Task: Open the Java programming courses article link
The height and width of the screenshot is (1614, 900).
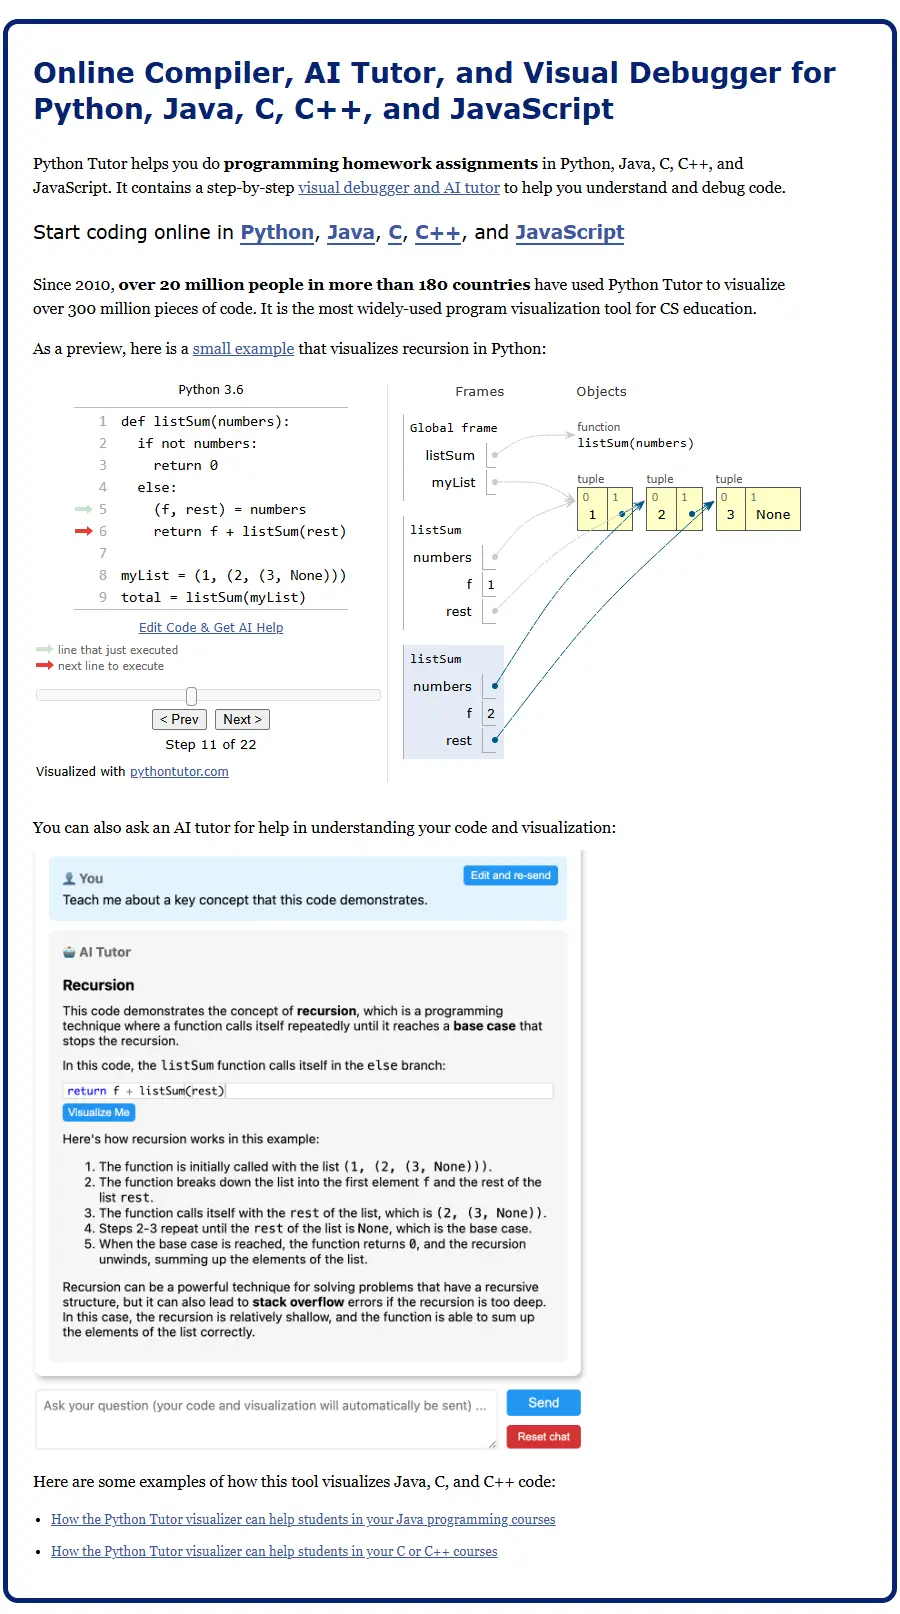Action: [303, 1520]
